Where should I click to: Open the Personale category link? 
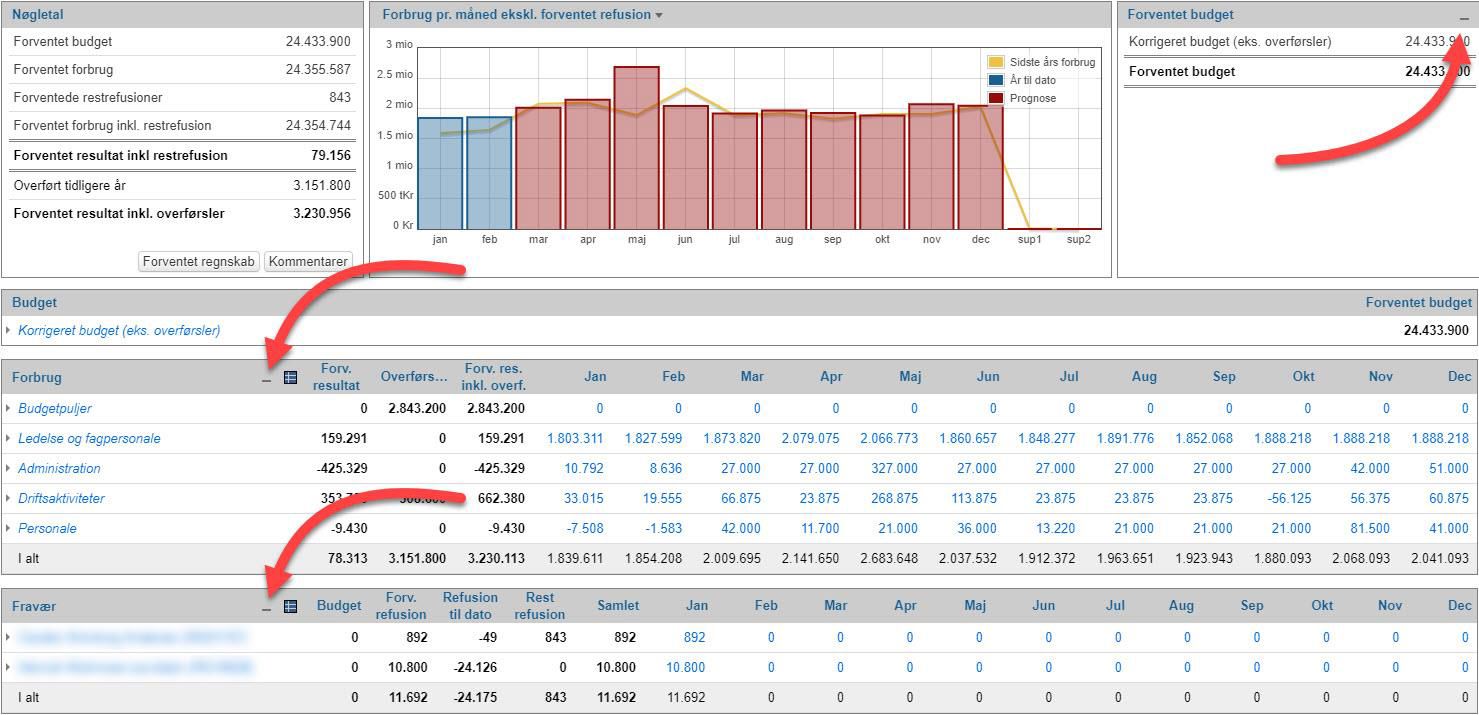[x=47, y=529]
